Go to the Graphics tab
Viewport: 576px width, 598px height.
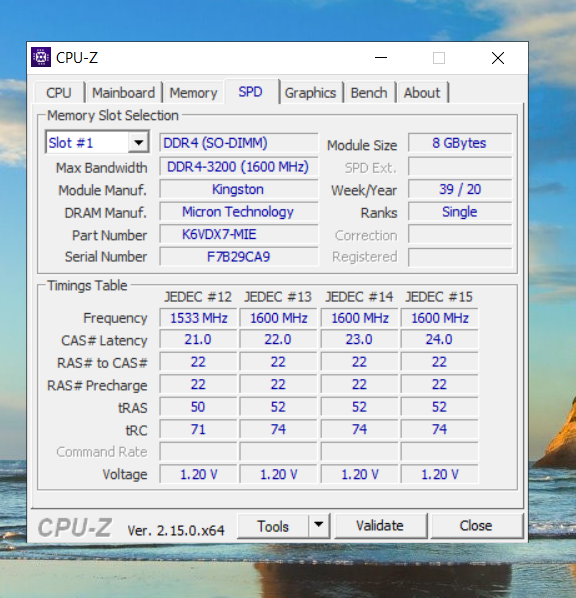click(311, 93)
